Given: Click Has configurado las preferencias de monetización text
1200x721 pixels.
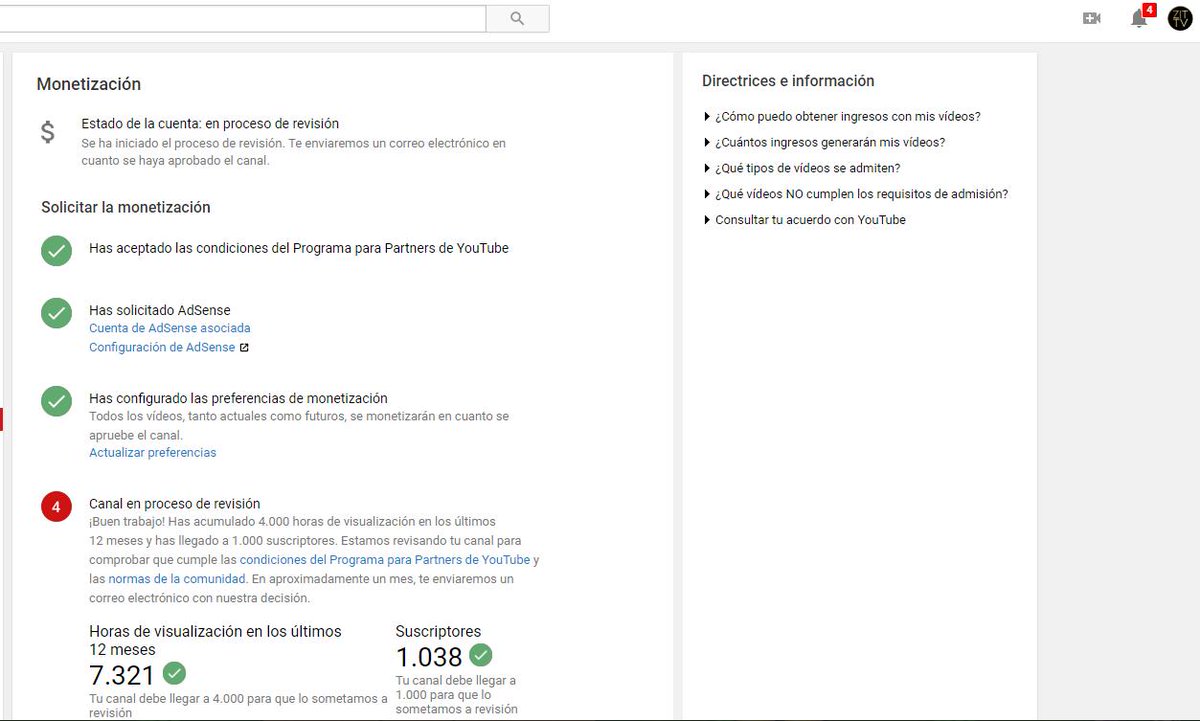Looking at the screenshot, I should click(x=238, y=398).
